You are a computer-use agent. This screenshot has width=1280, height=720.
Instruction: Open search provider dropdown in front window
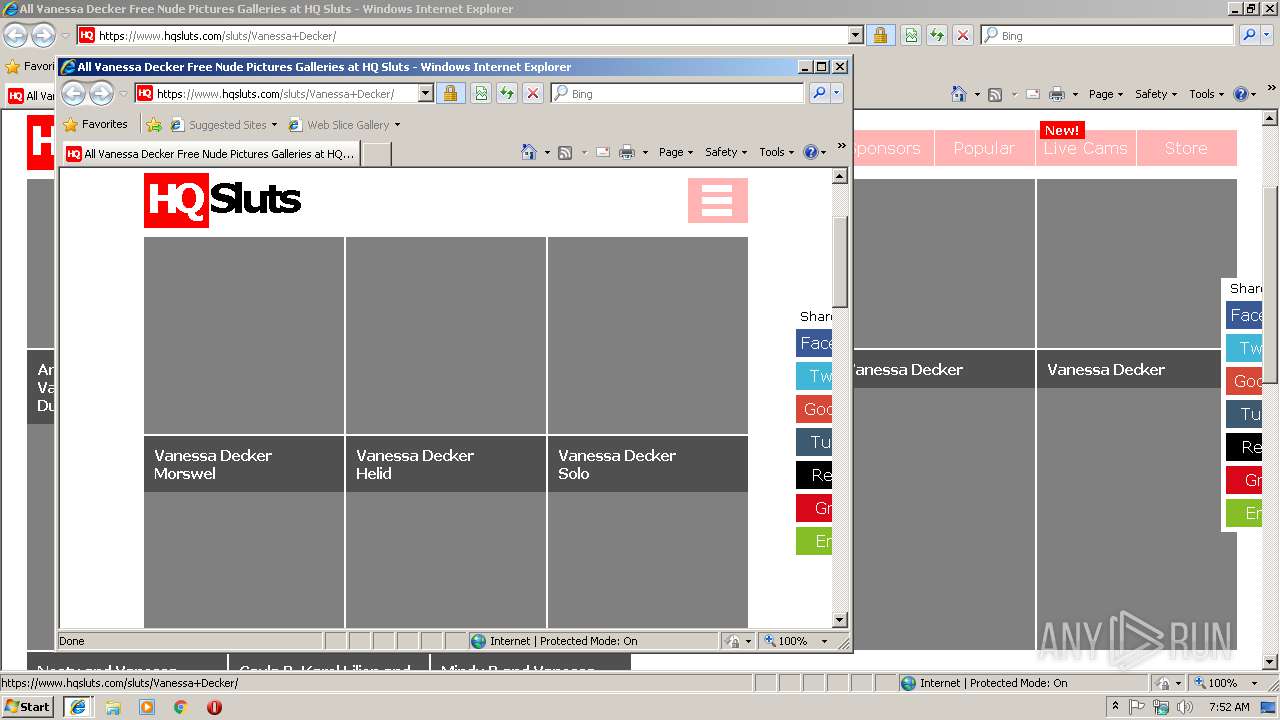[x=837, y=93]
